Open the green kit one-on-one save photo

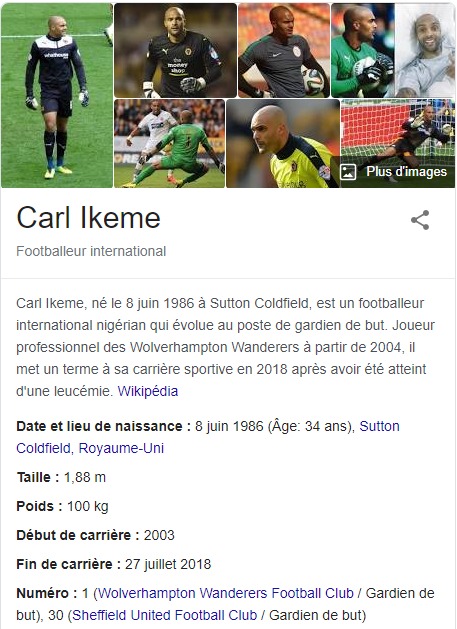pyautogui.click(x=169, y=144)
